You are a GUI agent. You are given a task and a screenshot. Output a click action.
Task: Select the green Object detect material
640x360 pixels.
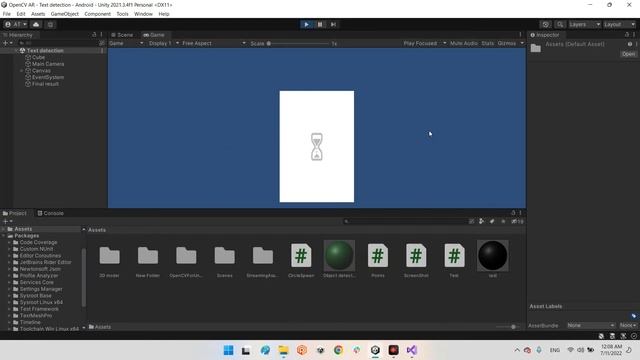pyautogui.click(x=339, y=259)
